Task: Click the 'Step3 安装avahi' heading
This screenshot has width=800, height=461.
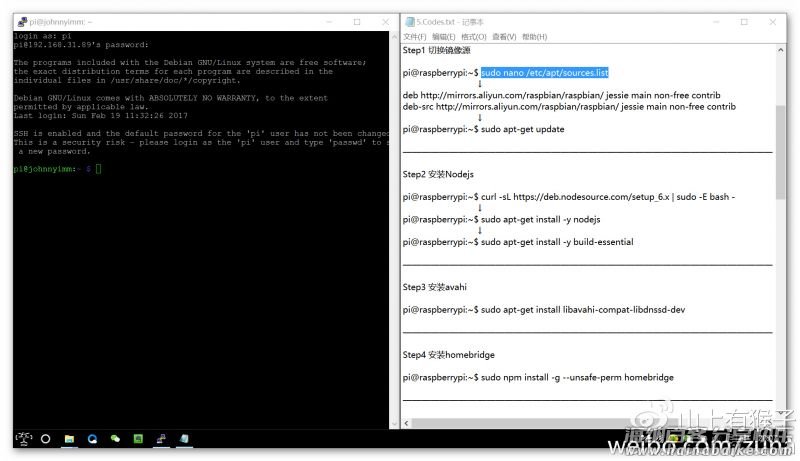Action: 434,287
